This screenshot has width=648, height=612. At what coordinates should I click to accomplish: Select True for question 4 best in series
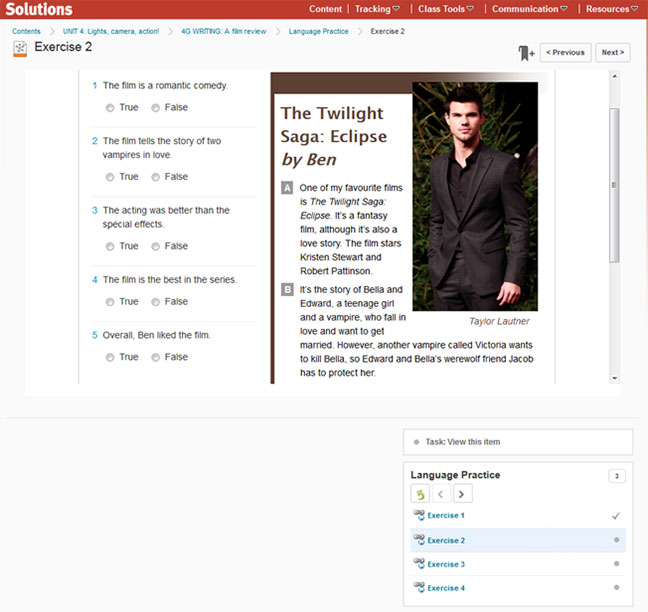[110, 302]
